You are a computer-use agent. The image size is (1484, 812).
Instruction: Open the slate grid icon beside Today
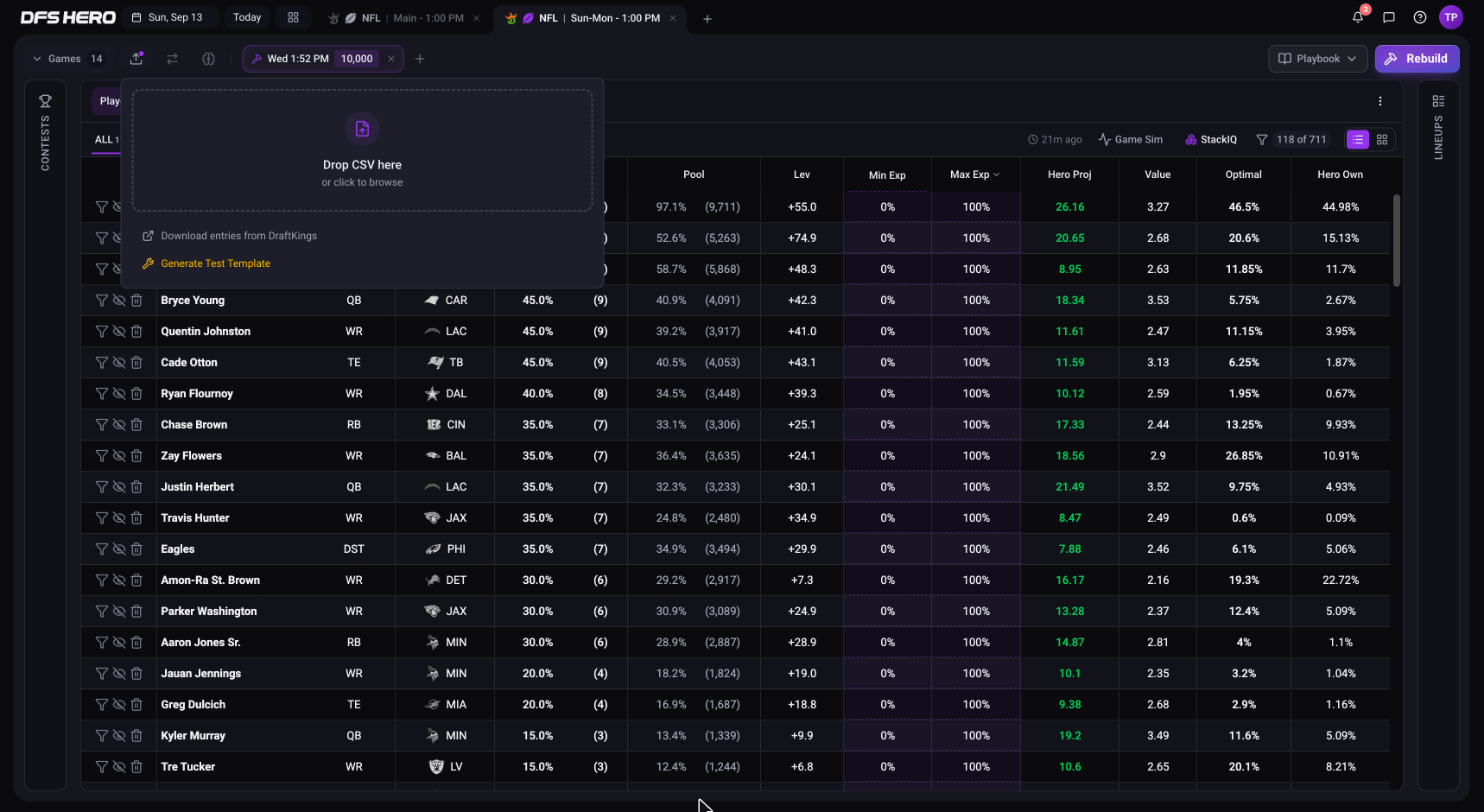pos(293,17)
